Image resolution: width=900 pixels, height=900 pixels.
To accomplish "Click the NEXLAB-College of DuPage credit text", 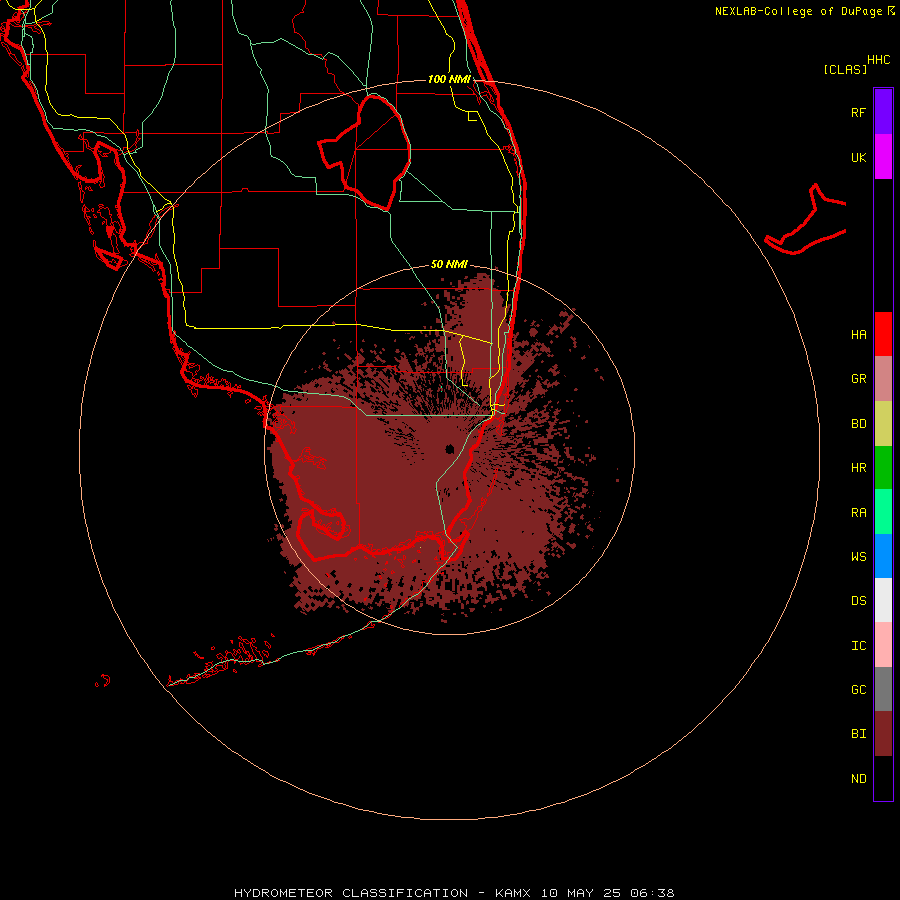I will tap(799, 11).
